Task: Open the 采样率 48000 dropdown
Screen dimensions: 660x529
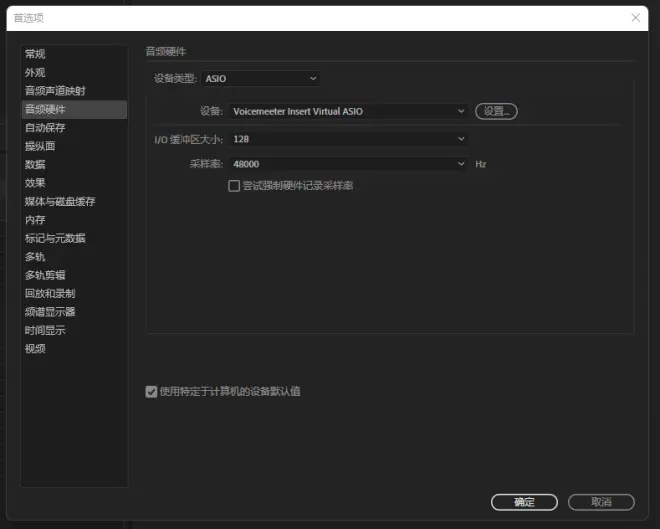Action: point(348,164)
